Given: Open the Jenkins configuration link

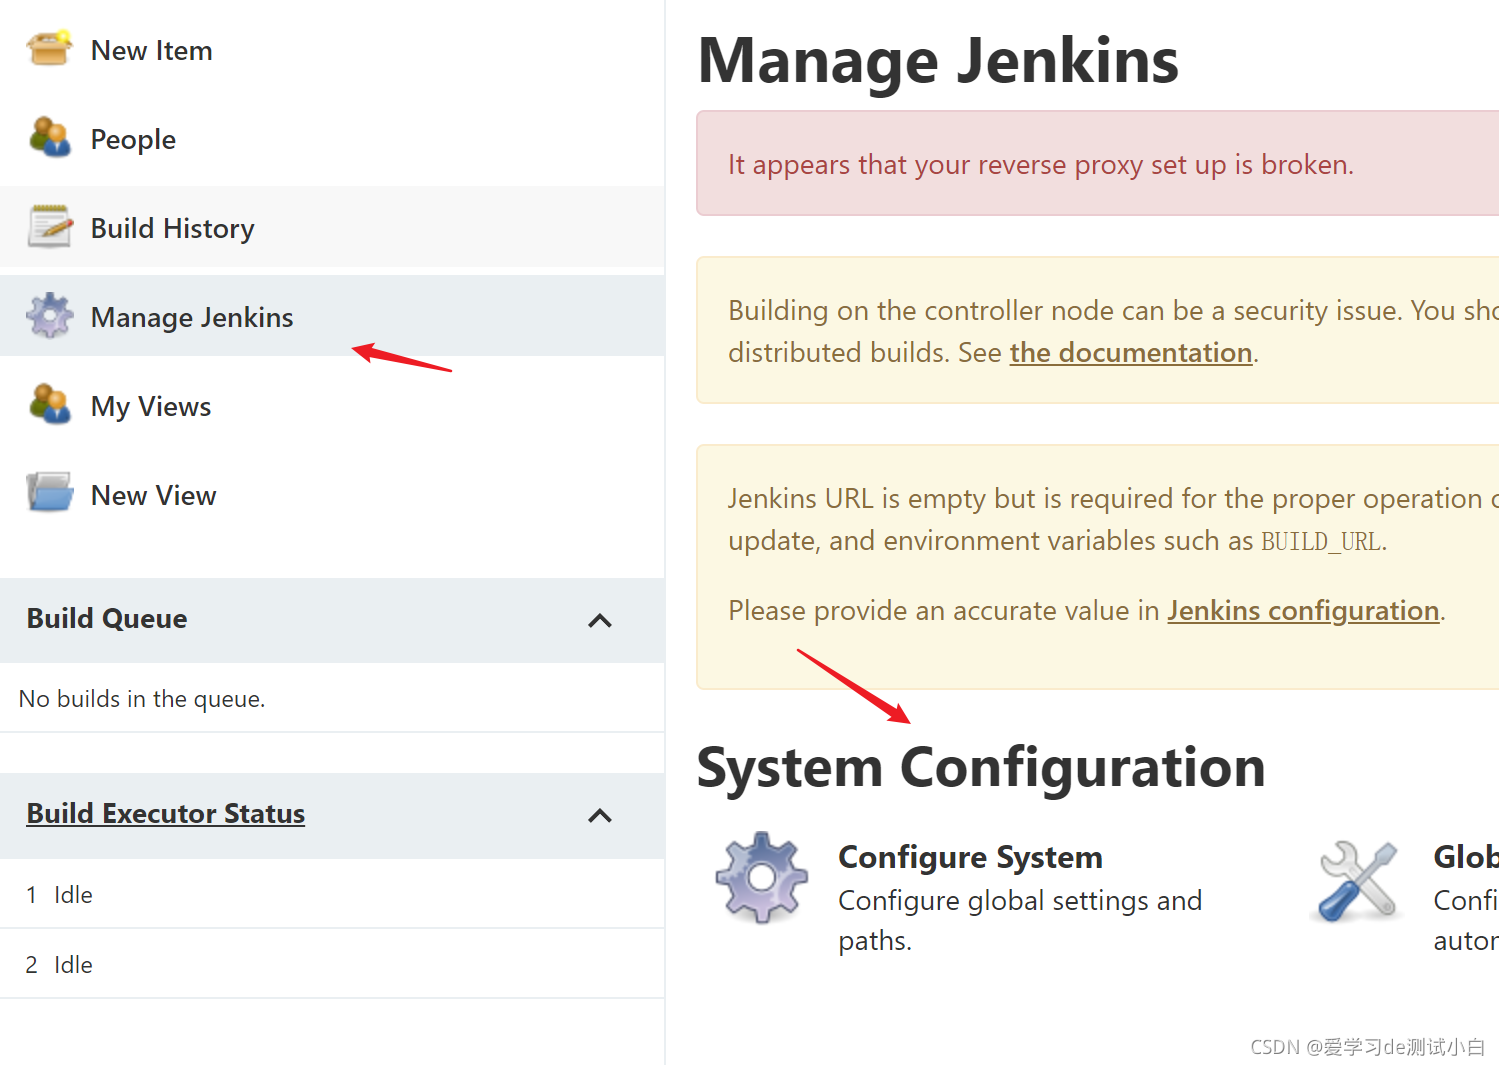Looking at the screenshot, I should point(1303,611).
